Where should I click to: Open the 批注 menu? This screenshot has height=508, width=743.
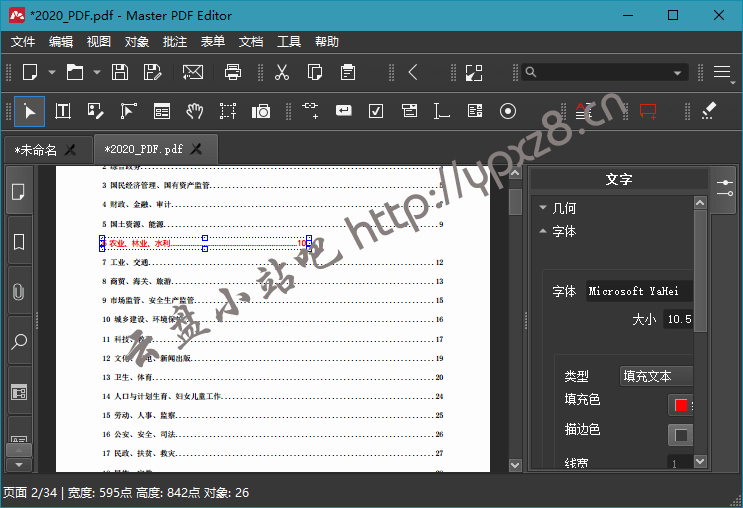coord(174,42)
